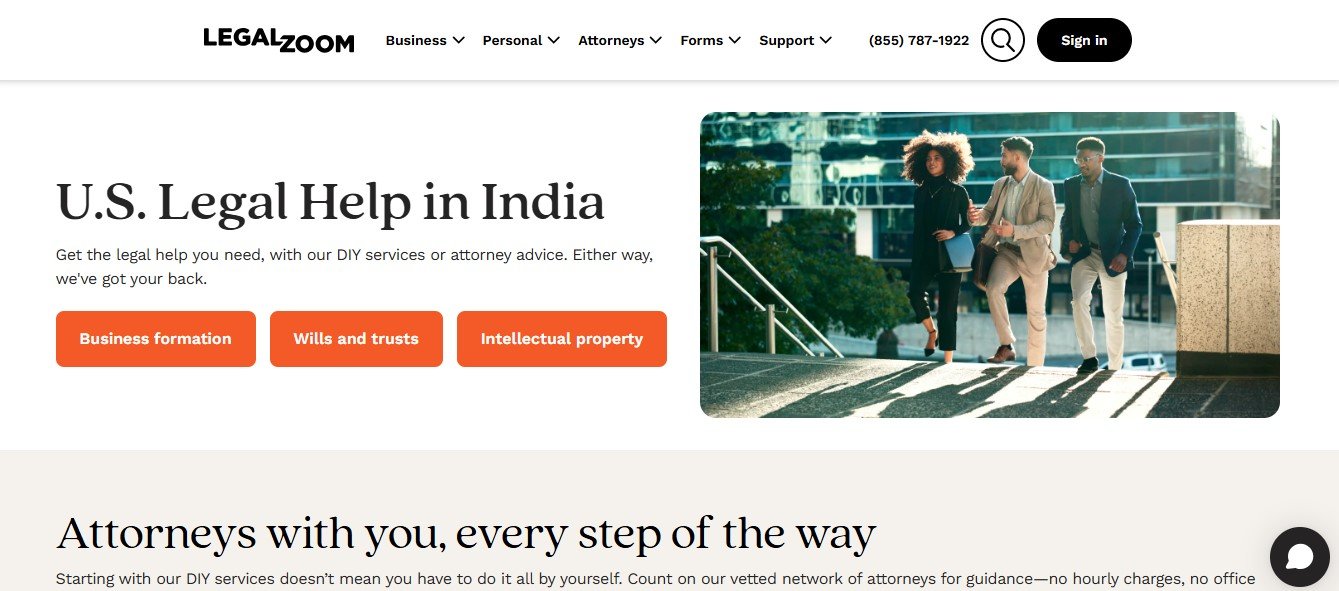
Task: Select Forms in the top navigation
Action: (x=701, y=40)
